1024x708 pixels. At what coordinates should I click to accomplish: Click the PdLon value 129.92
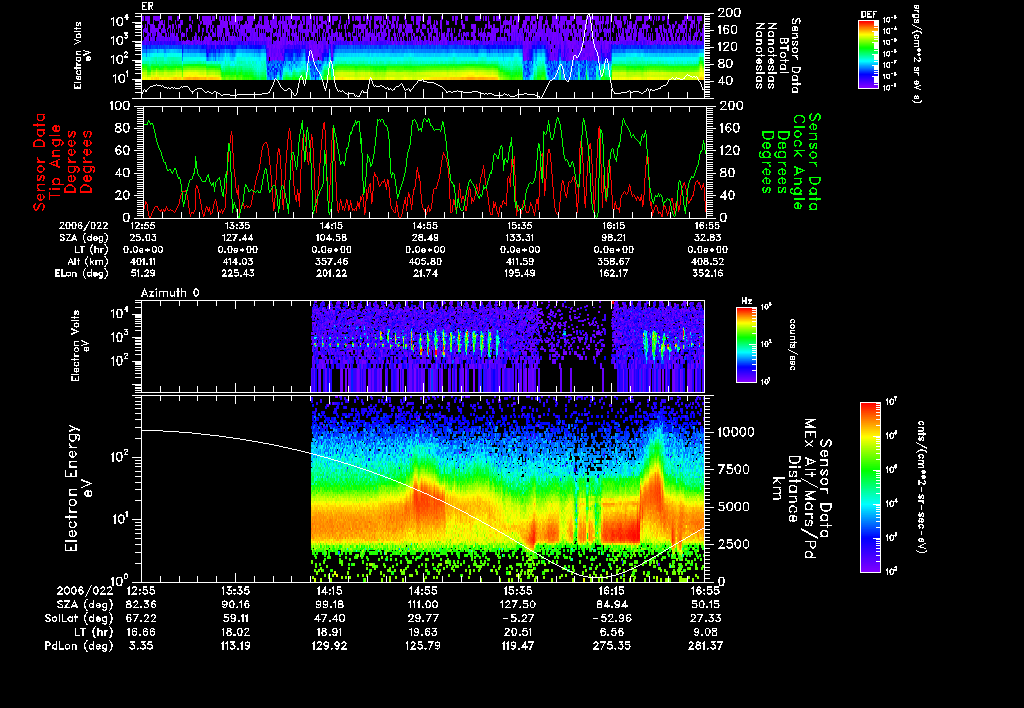click(x=330, y=646)
